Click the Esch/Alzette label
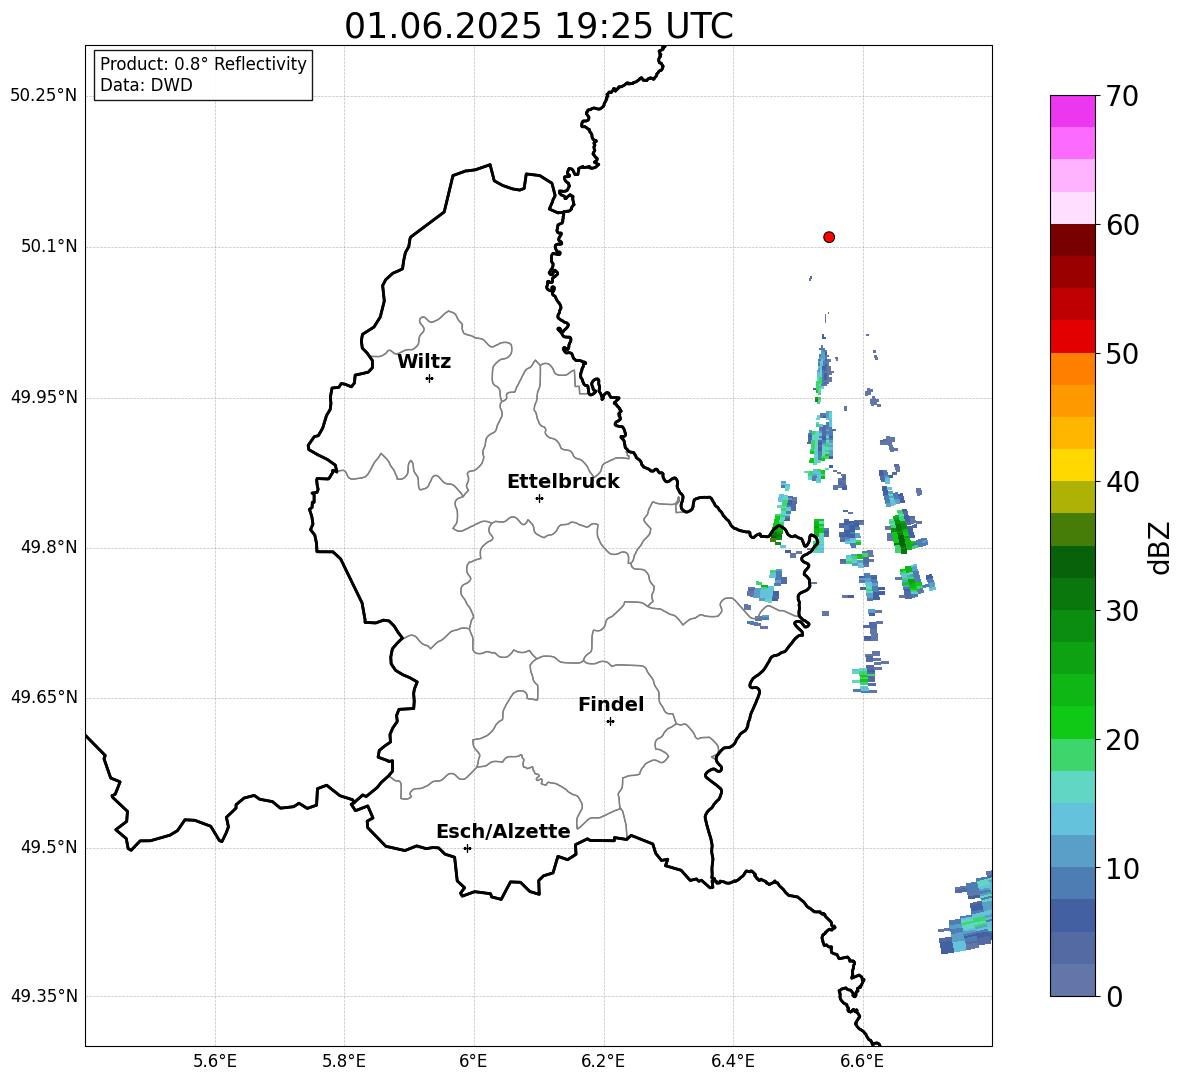The height and width of the screenshot is (1081, 1184). coord(503,831)
